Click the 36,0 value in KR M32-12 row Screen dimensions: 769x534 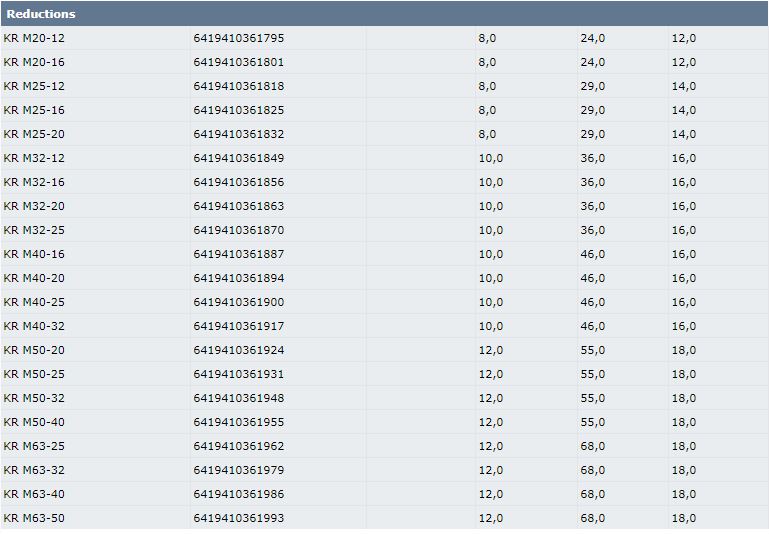tap(592, 158)
